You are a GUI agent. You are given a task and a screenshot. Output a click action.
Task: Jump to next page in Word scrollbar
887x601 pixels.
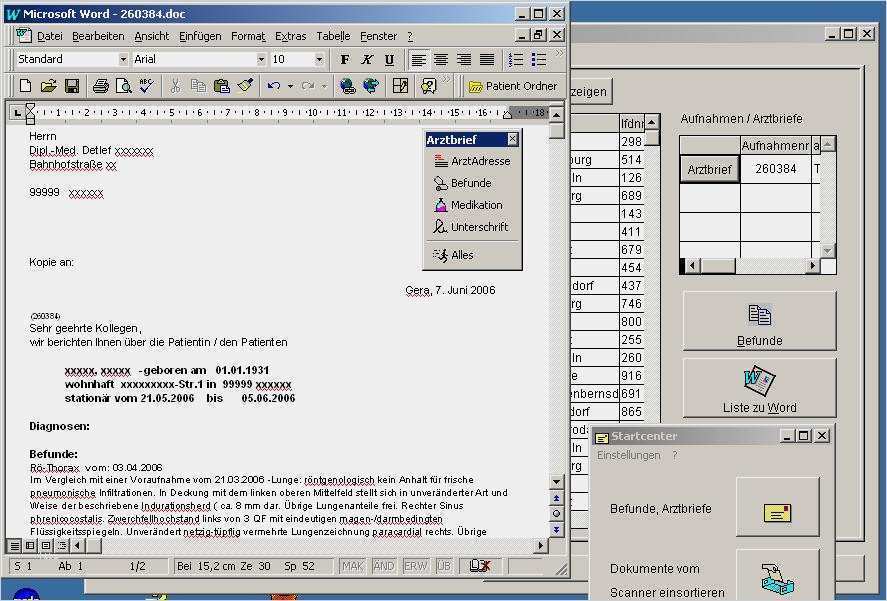point(557,530)
